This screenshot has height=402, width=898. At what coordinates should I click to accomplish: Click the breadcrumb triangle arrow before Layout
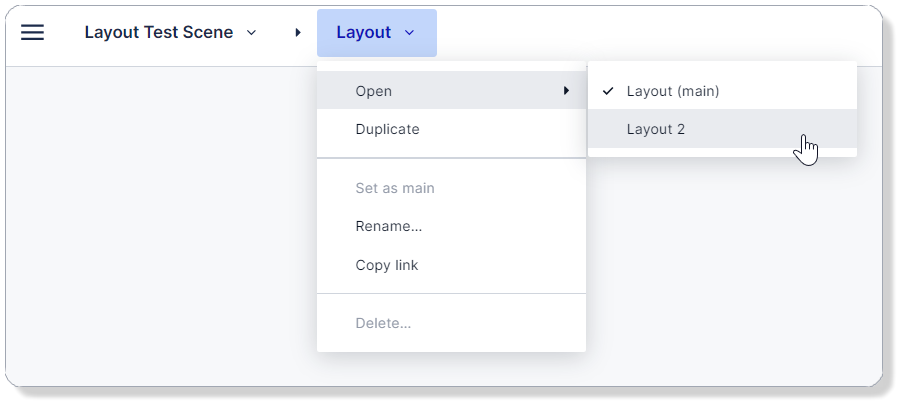point(298,33)
